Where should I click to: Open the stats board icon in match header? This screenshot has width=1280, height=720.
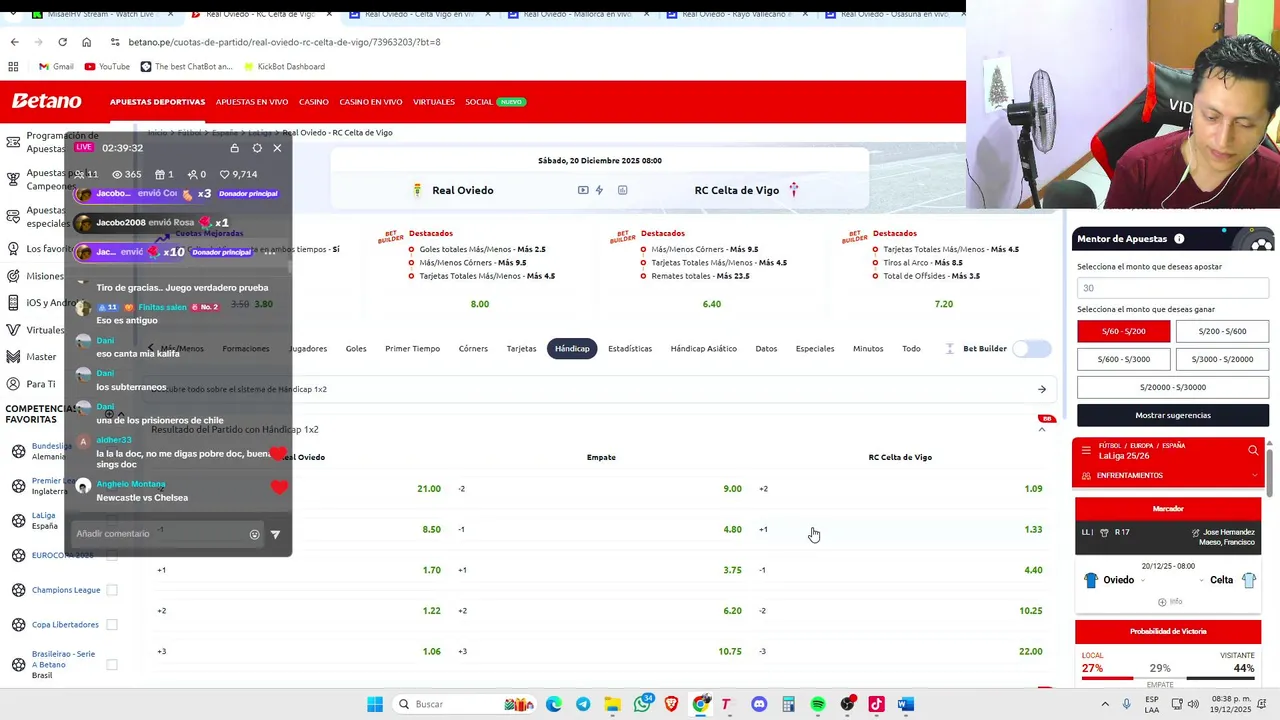pyautogui.click(x=622, y=190)
